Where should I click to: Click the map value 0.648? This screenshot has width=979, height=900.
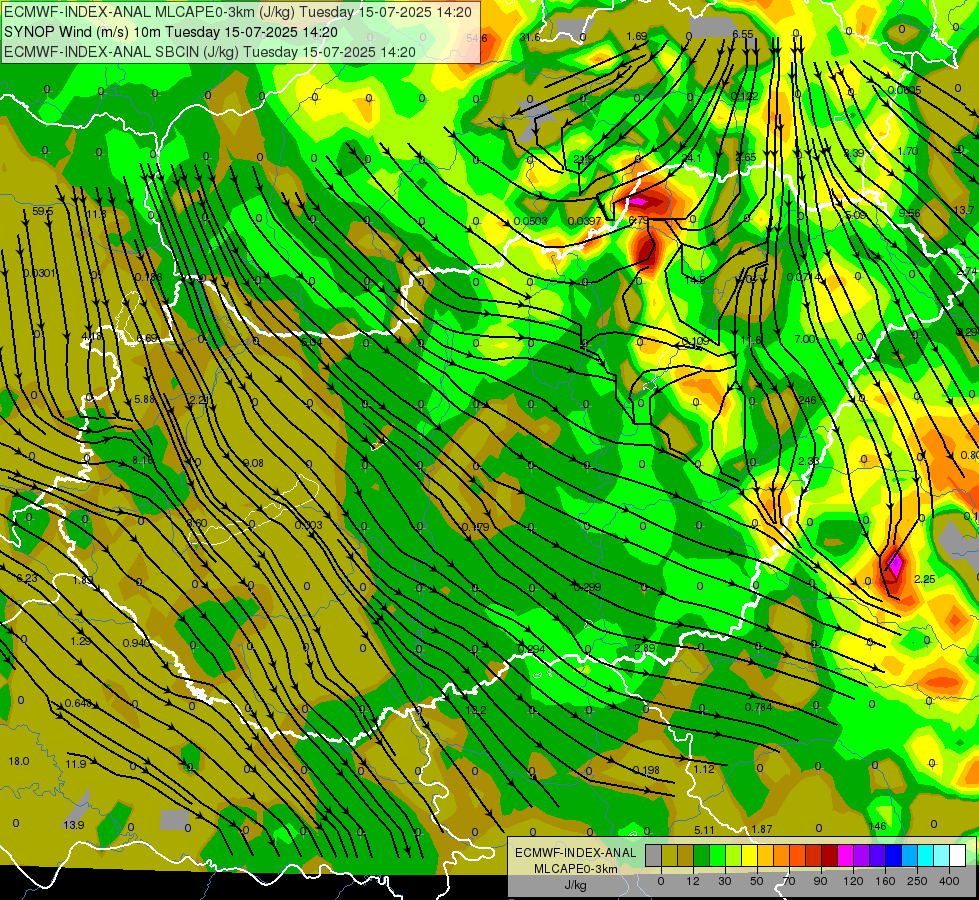coord(78,703)
